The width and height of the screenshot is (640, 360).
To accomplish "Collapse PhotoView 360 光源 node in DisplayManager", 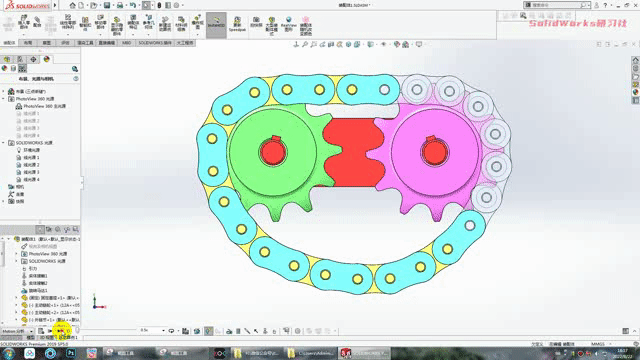I will coord(4,99).
